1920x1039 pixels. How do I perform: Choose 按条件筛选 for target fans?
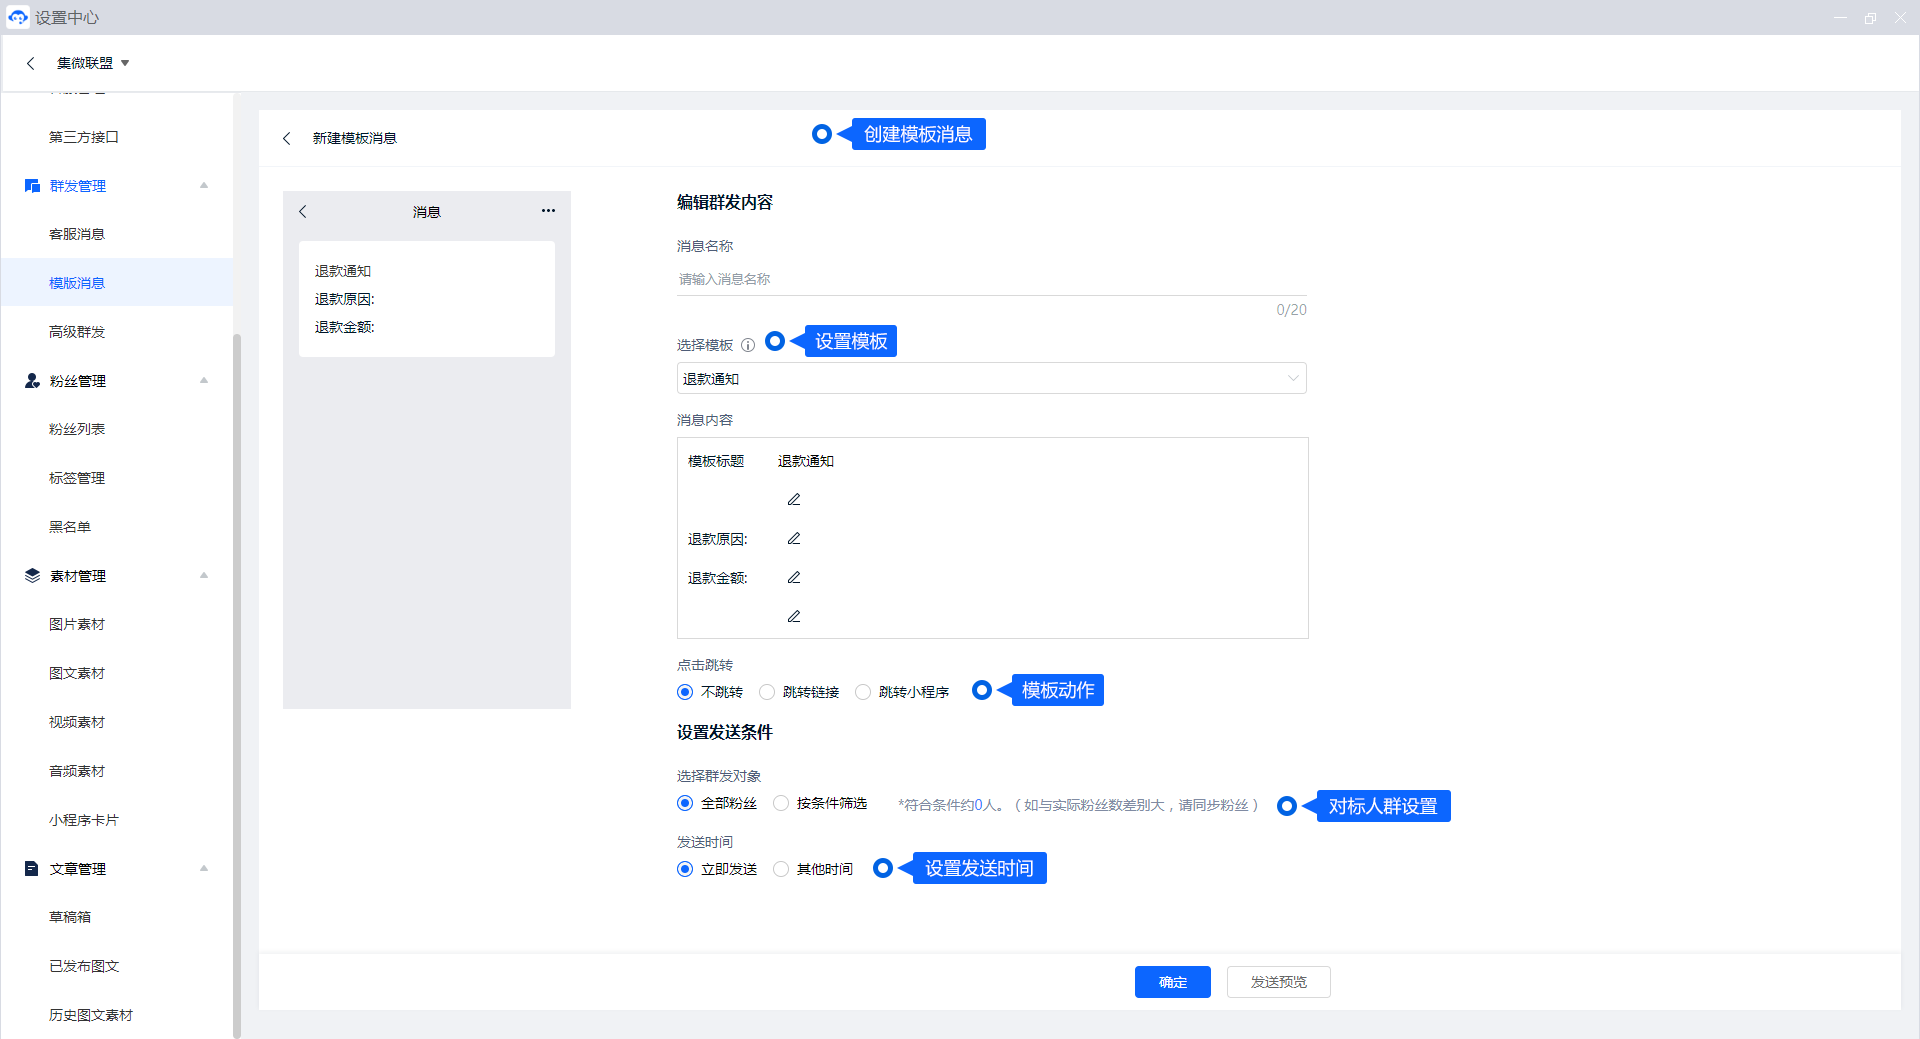click(x=781, y=803)
